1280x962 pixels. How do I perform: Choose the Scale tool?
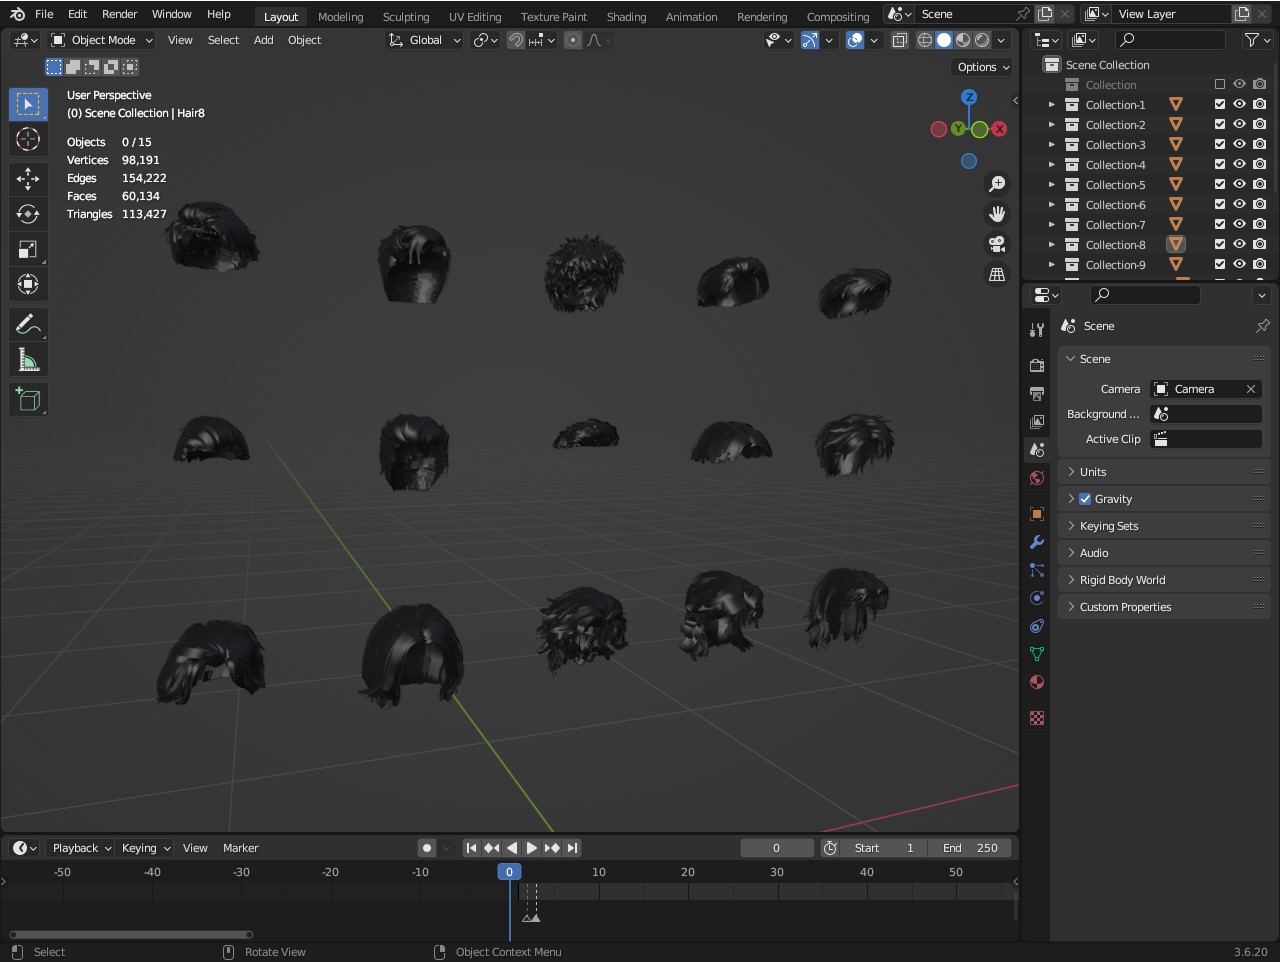(28, 249)
